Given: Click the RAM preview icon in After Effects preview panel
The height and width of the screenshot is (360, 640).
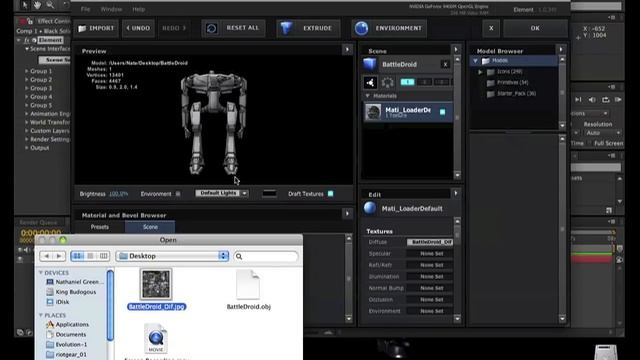Looking at the screenshot, I should click(618, 100).
